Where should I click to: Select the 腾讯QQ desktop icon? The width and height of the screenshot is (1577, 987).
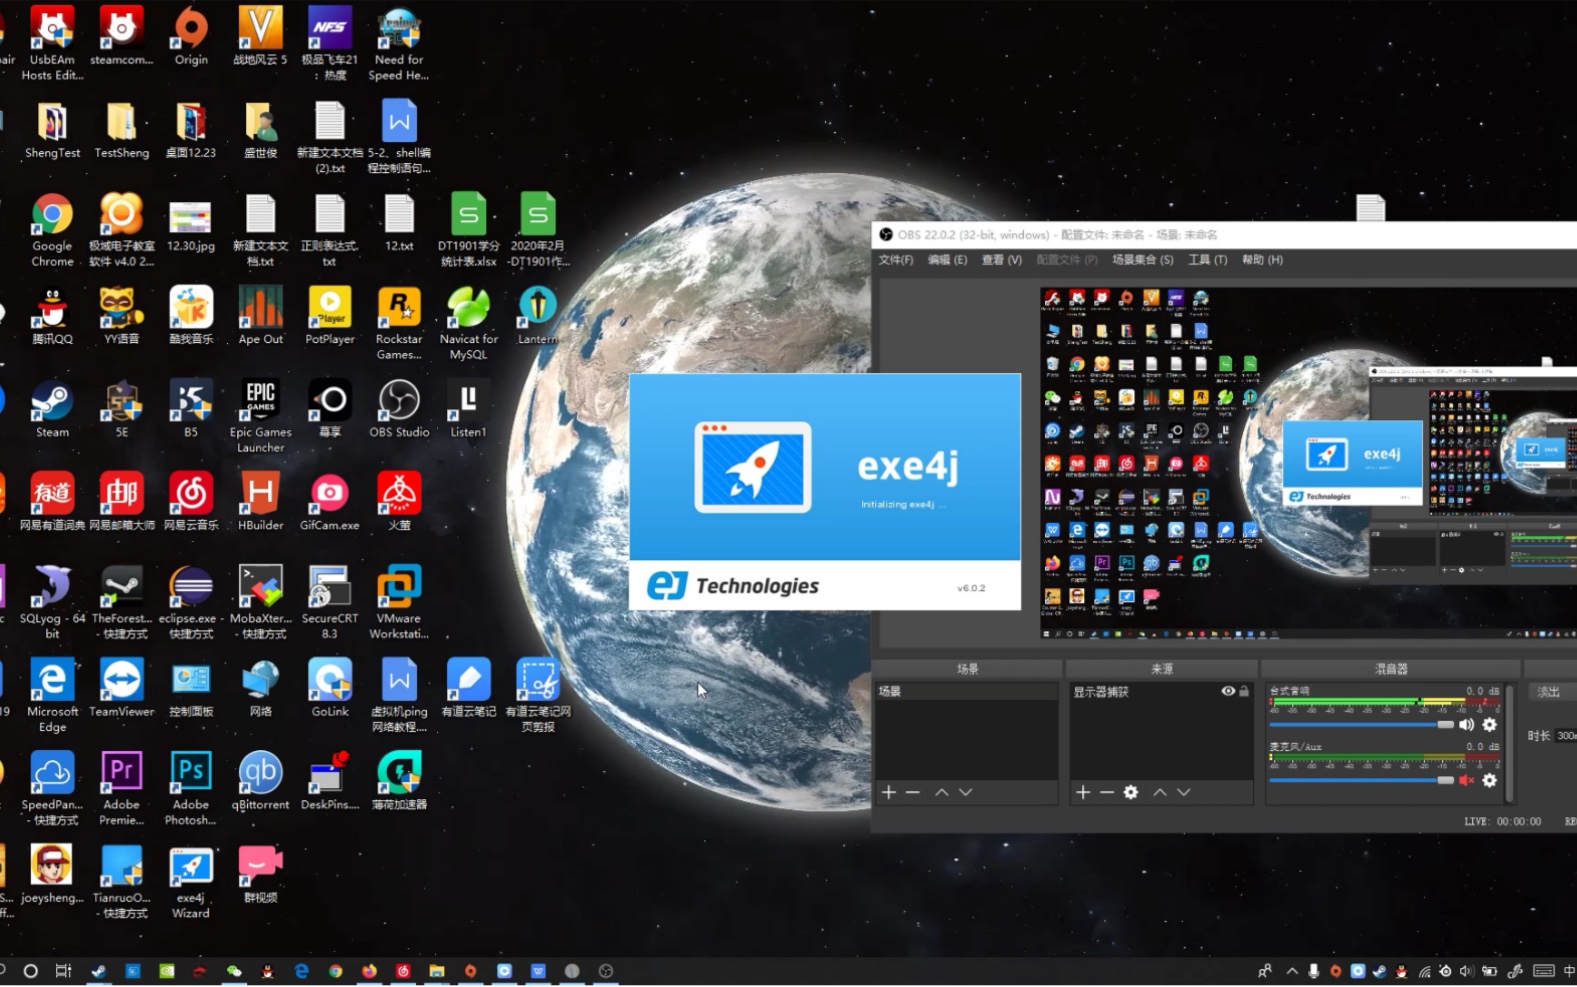[x=52, y=316]
